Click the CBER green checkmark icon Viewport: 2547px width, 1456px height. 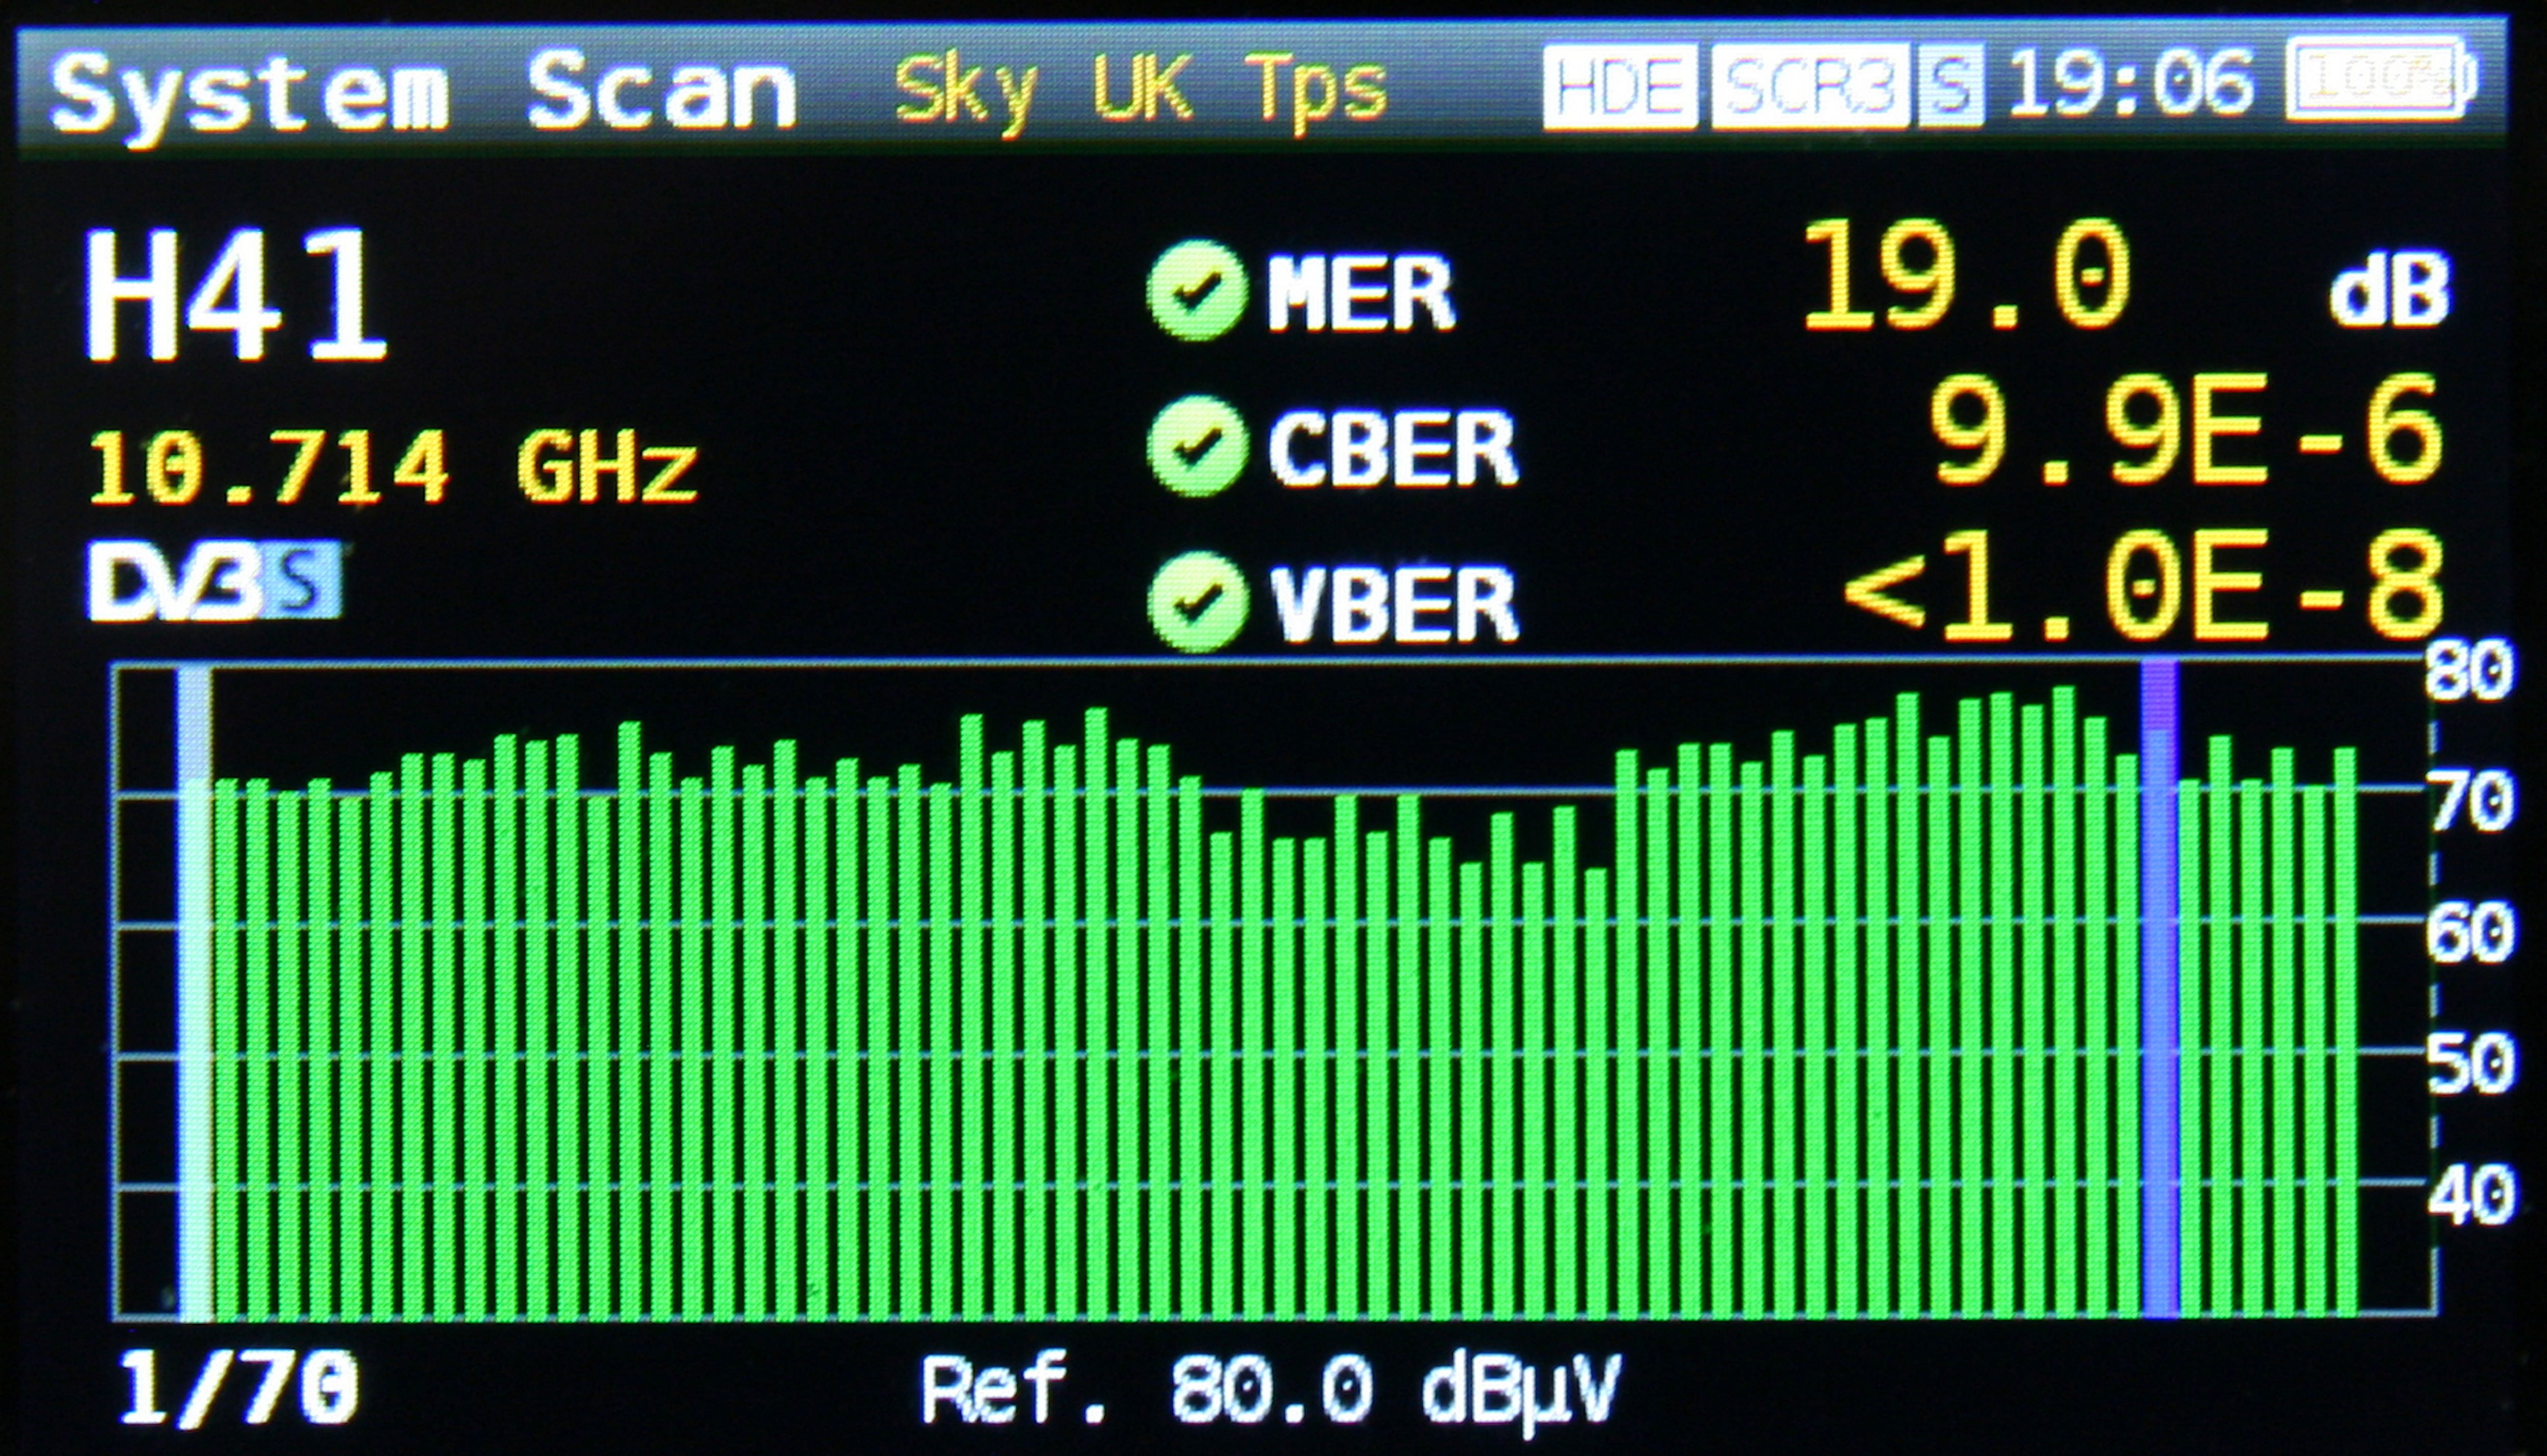(x=1197, y=446)
